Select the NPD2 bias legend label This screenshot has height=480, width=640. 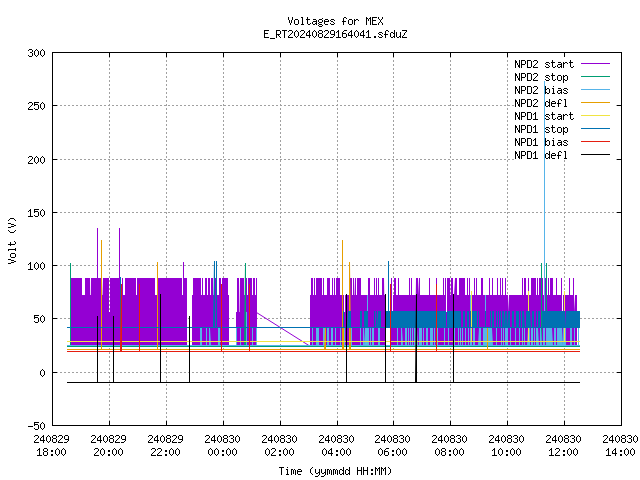pos(541,90)
